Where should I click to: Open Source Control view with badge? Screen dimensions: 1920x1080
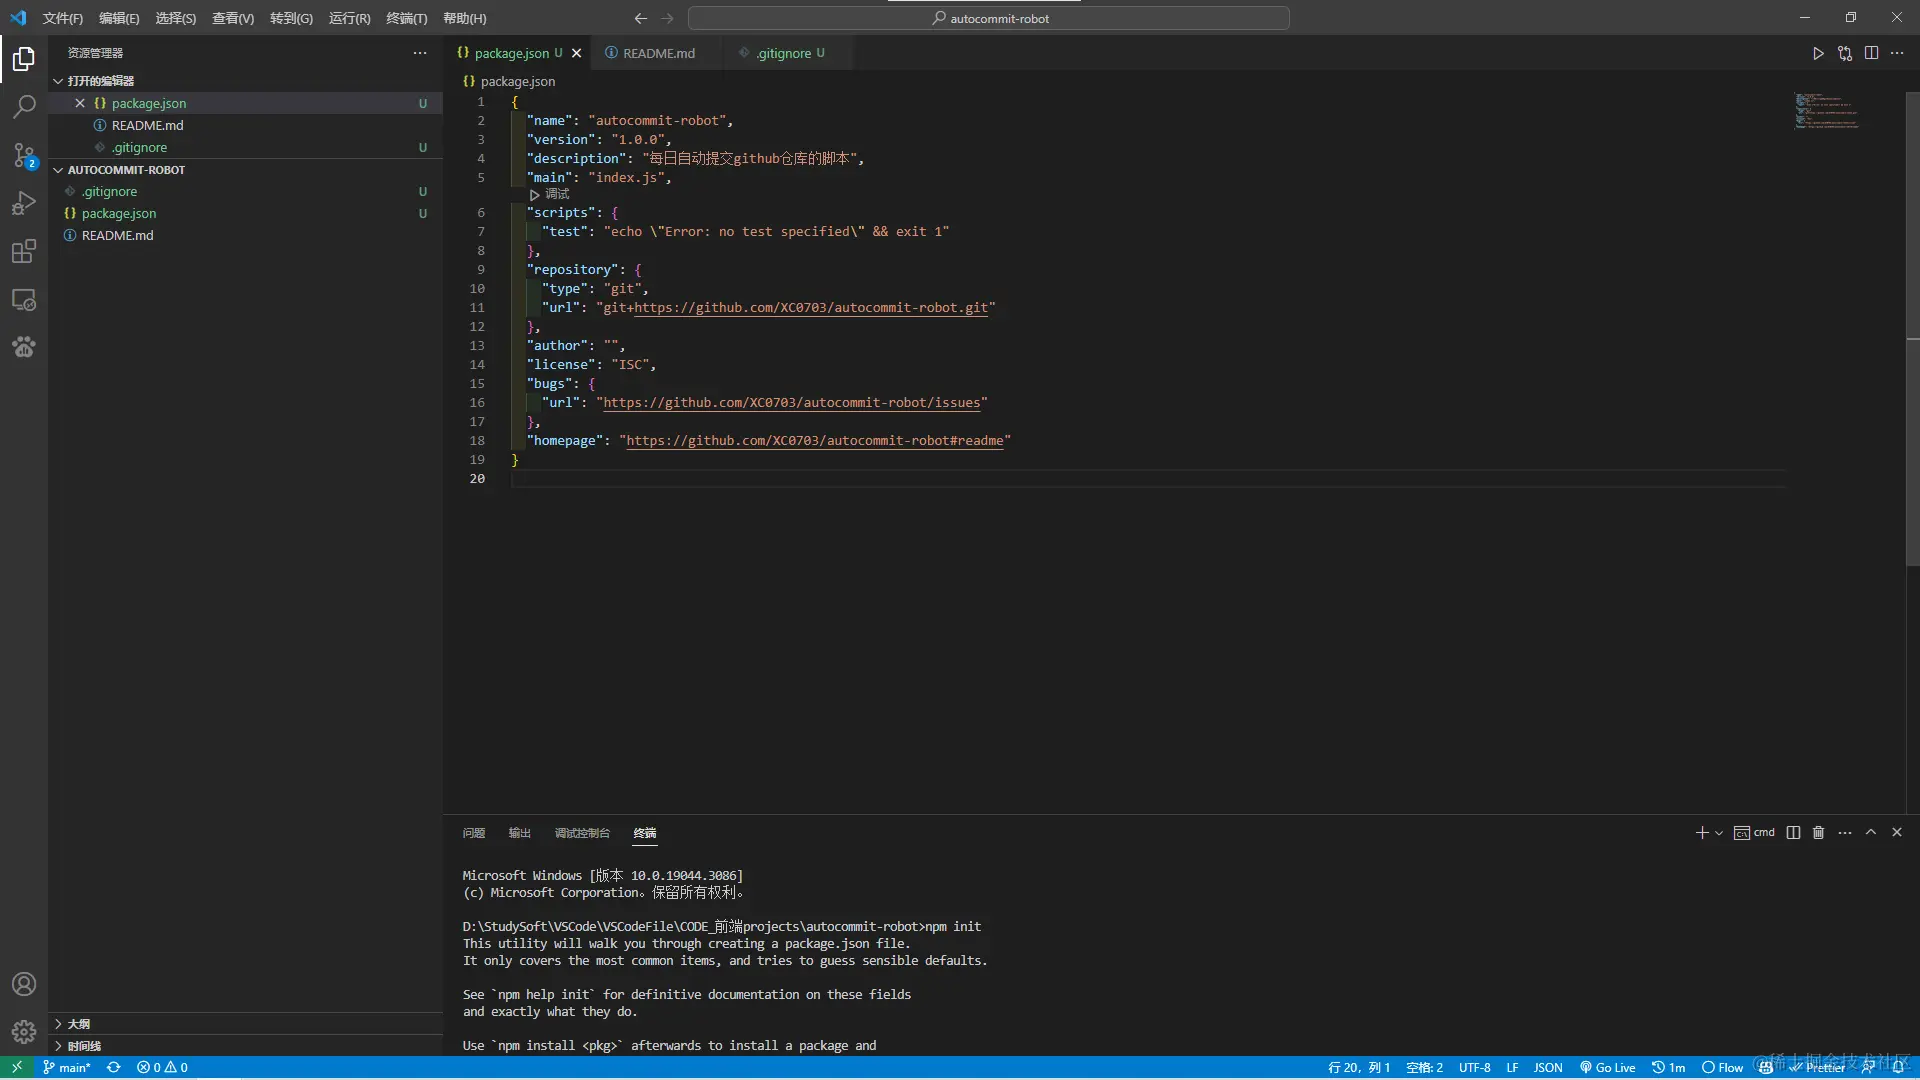24,155
